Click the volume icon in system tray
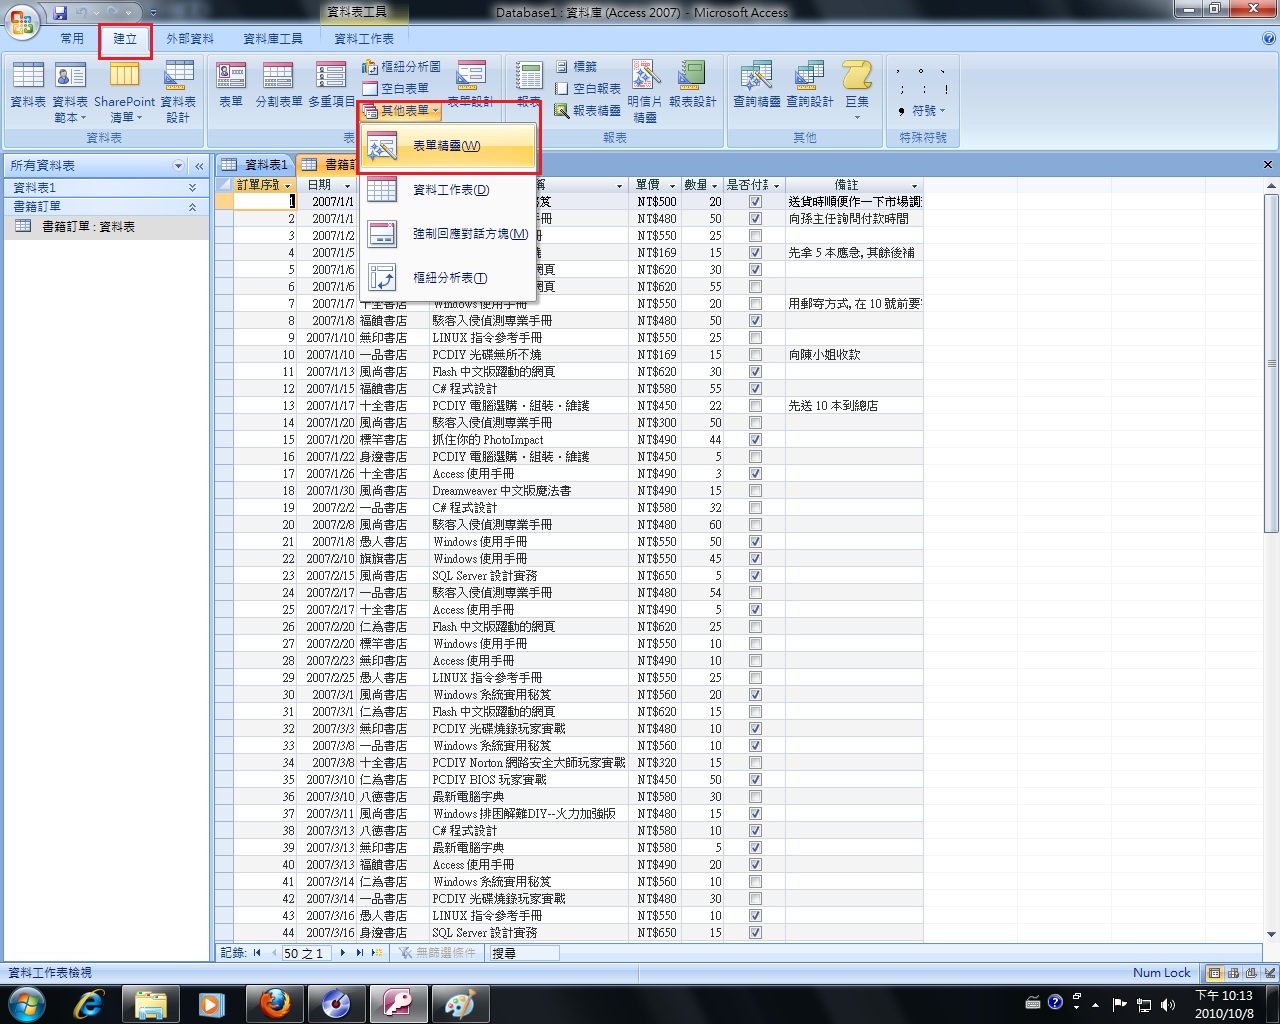Screen dimensions: 1280x1024 pyautogui.click(x=1168, y=1004)
